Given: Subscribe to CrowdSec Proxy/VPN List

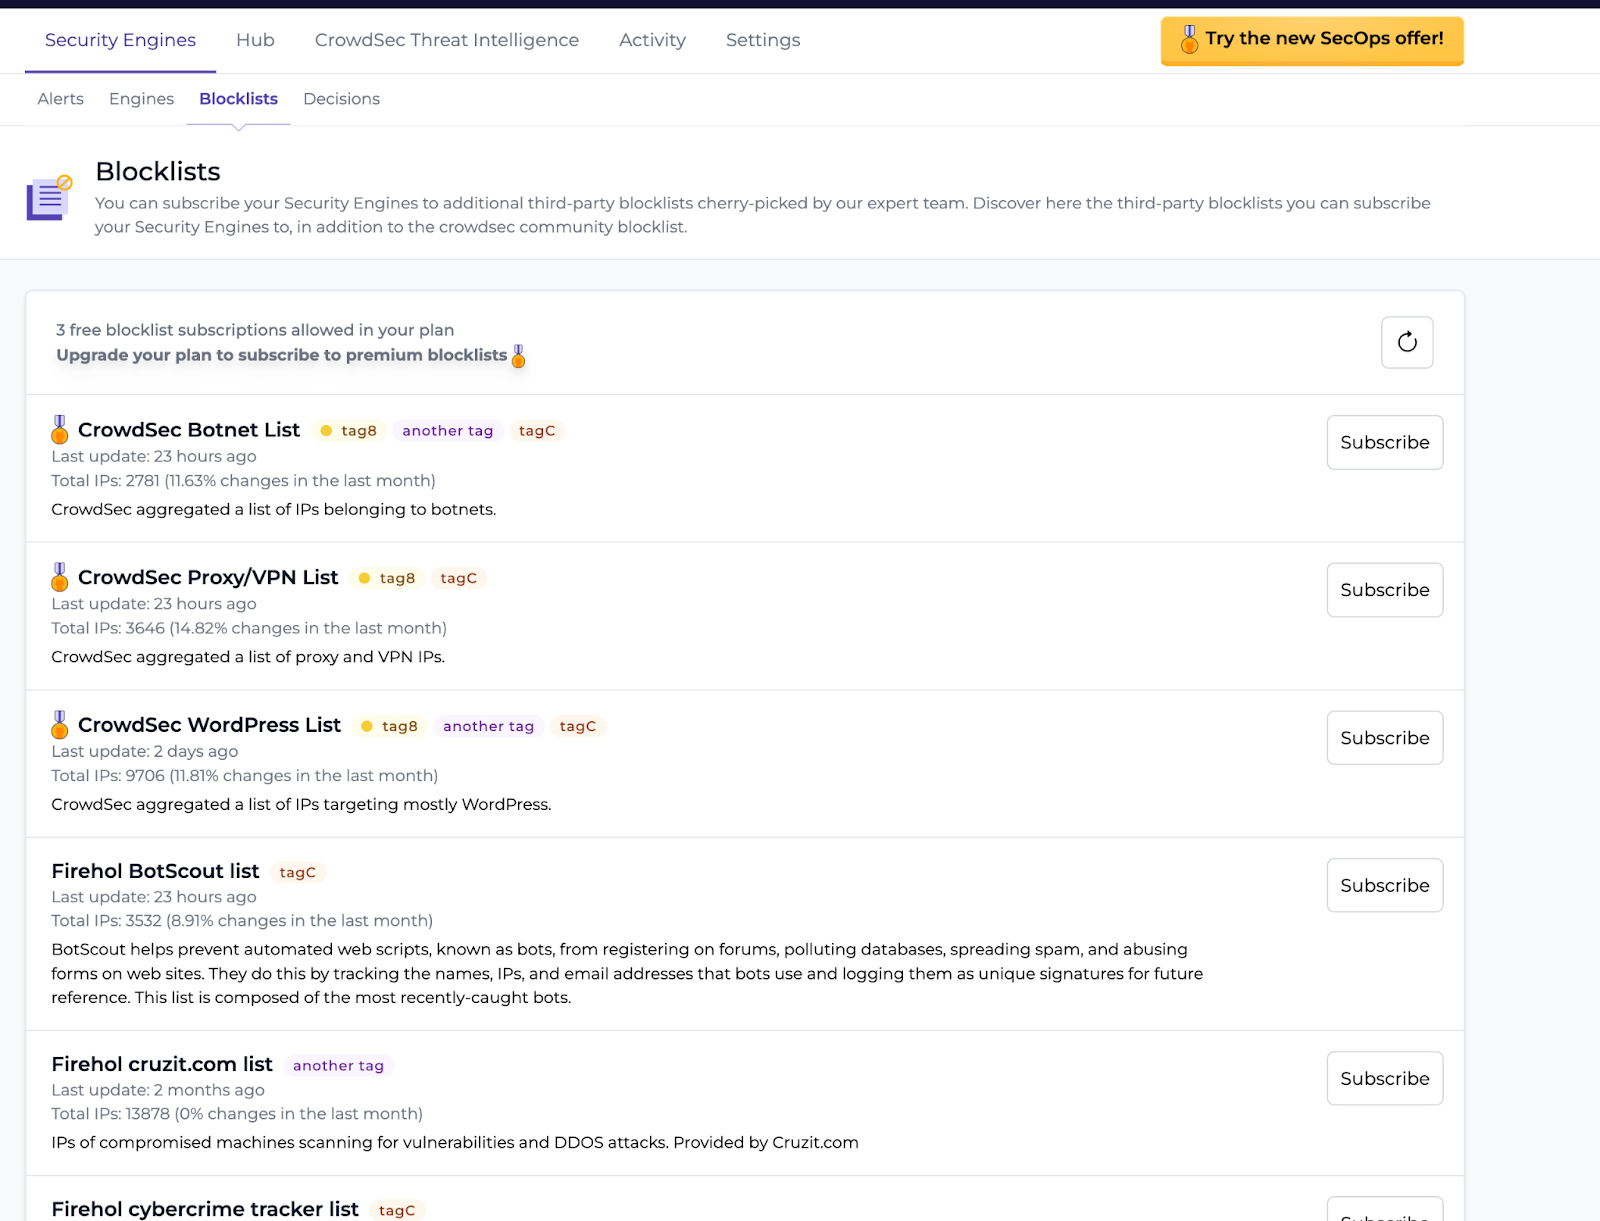Looking at the screenshot, I should point(1385,590).
